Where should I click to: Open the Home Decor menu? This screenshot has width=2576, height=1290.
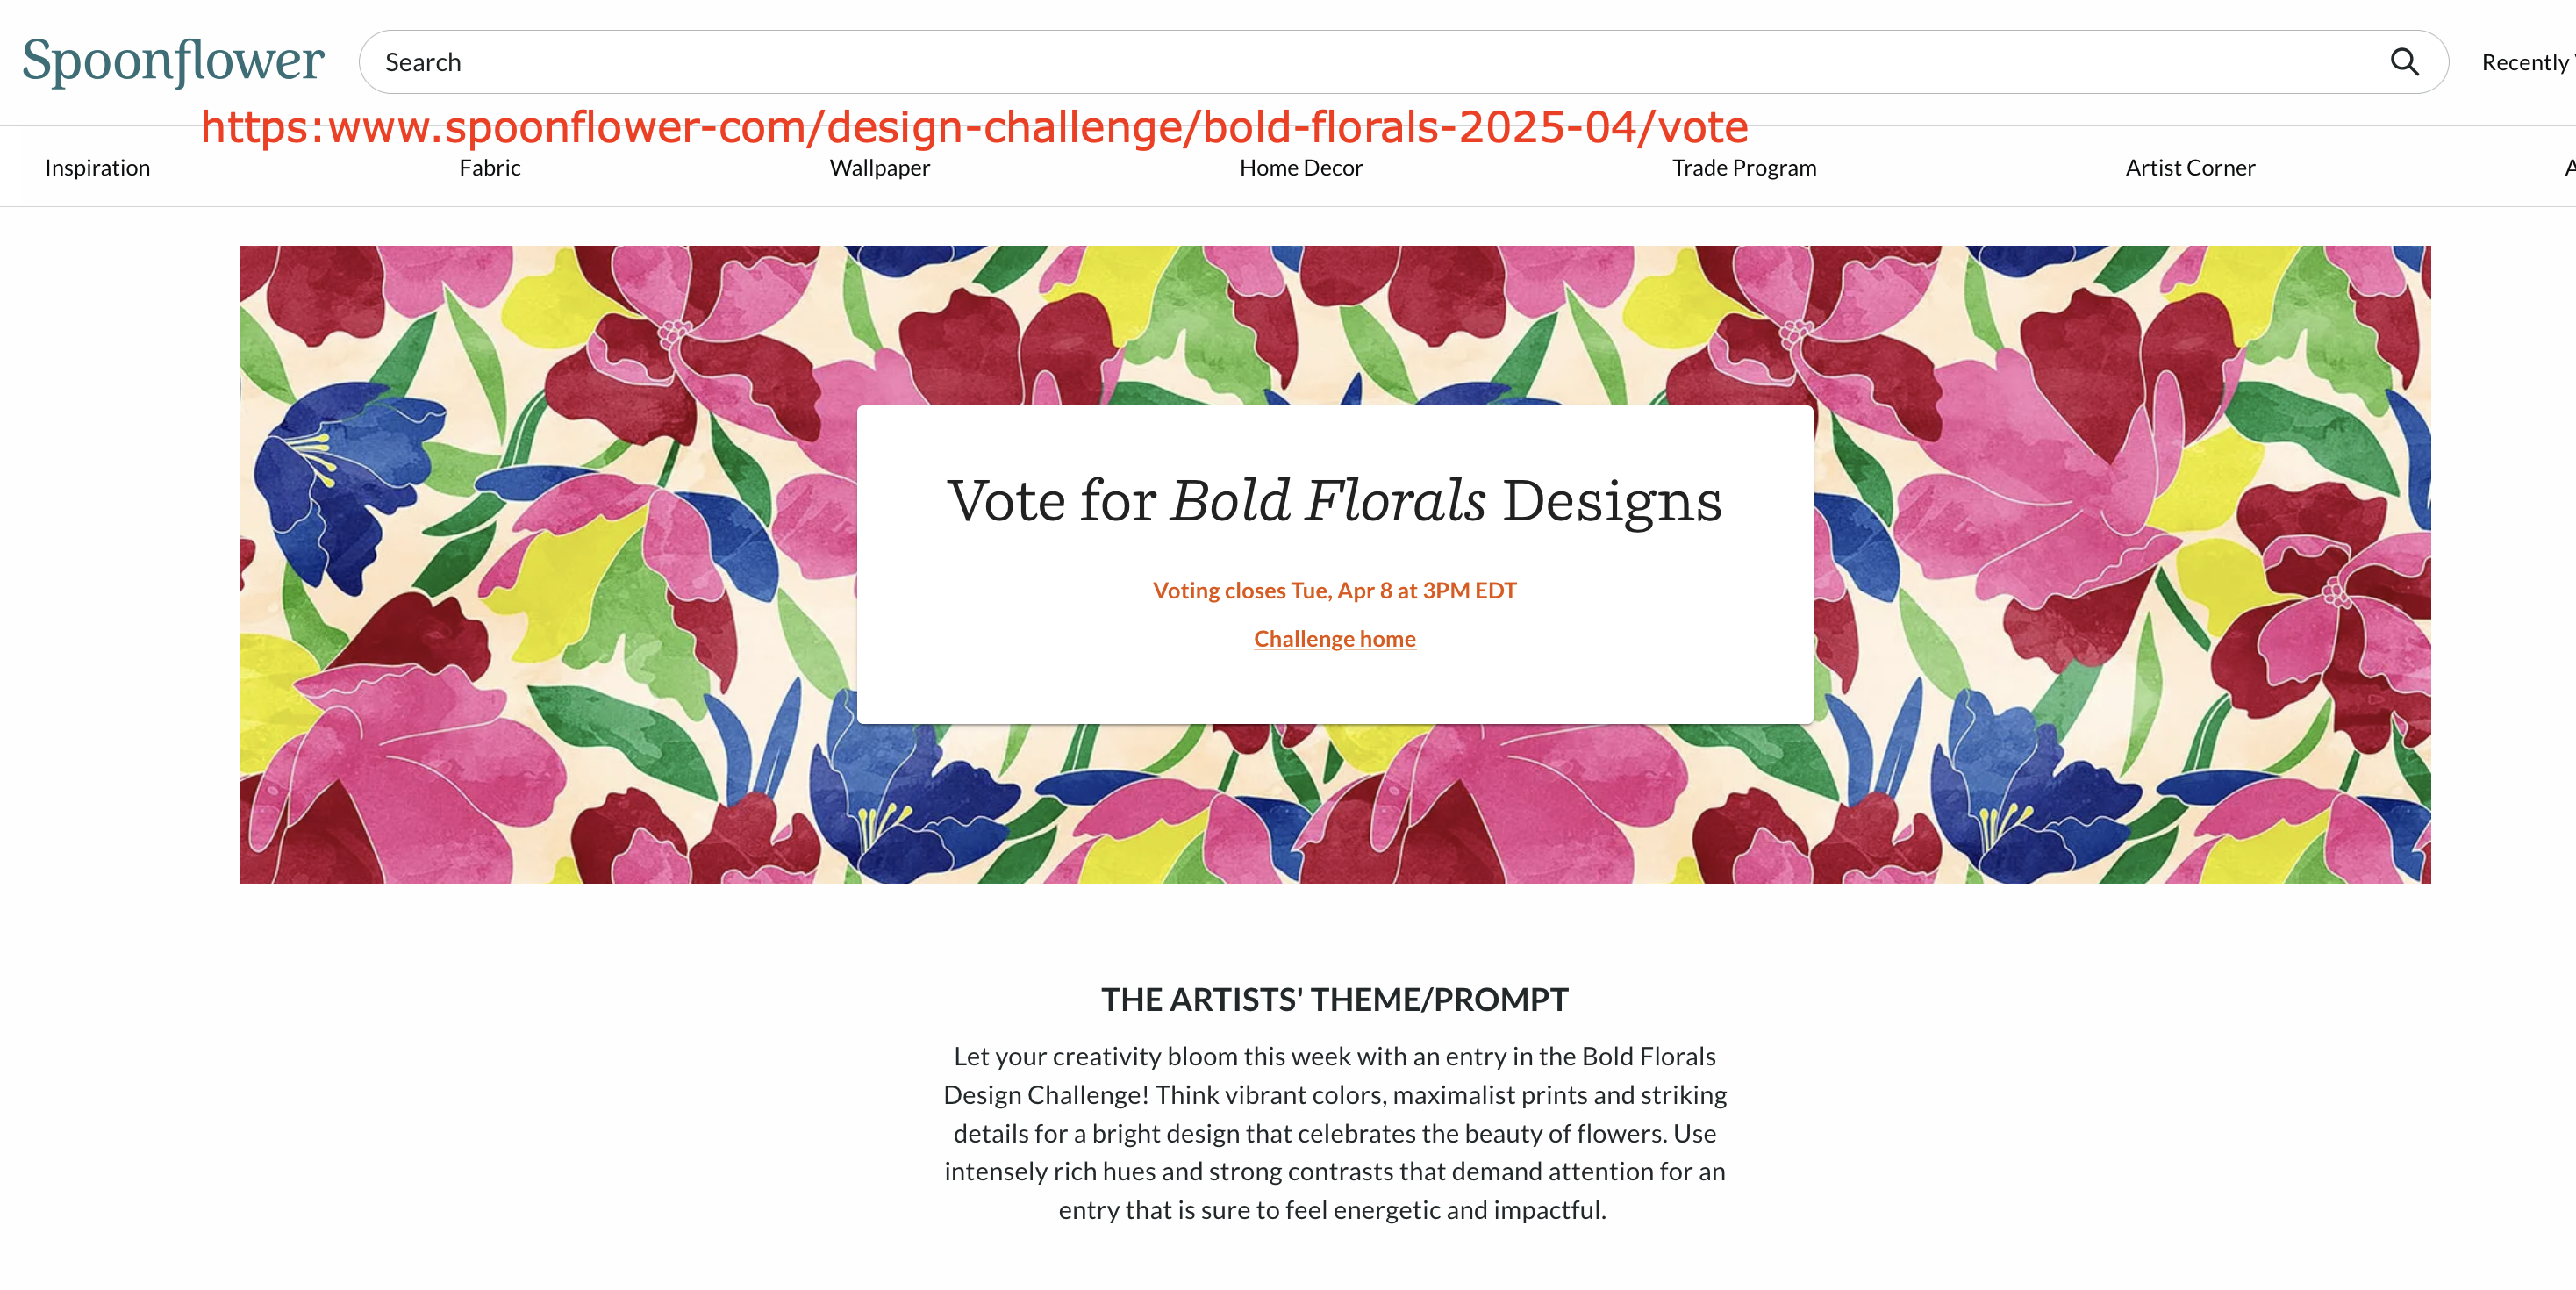[1301, 168]
